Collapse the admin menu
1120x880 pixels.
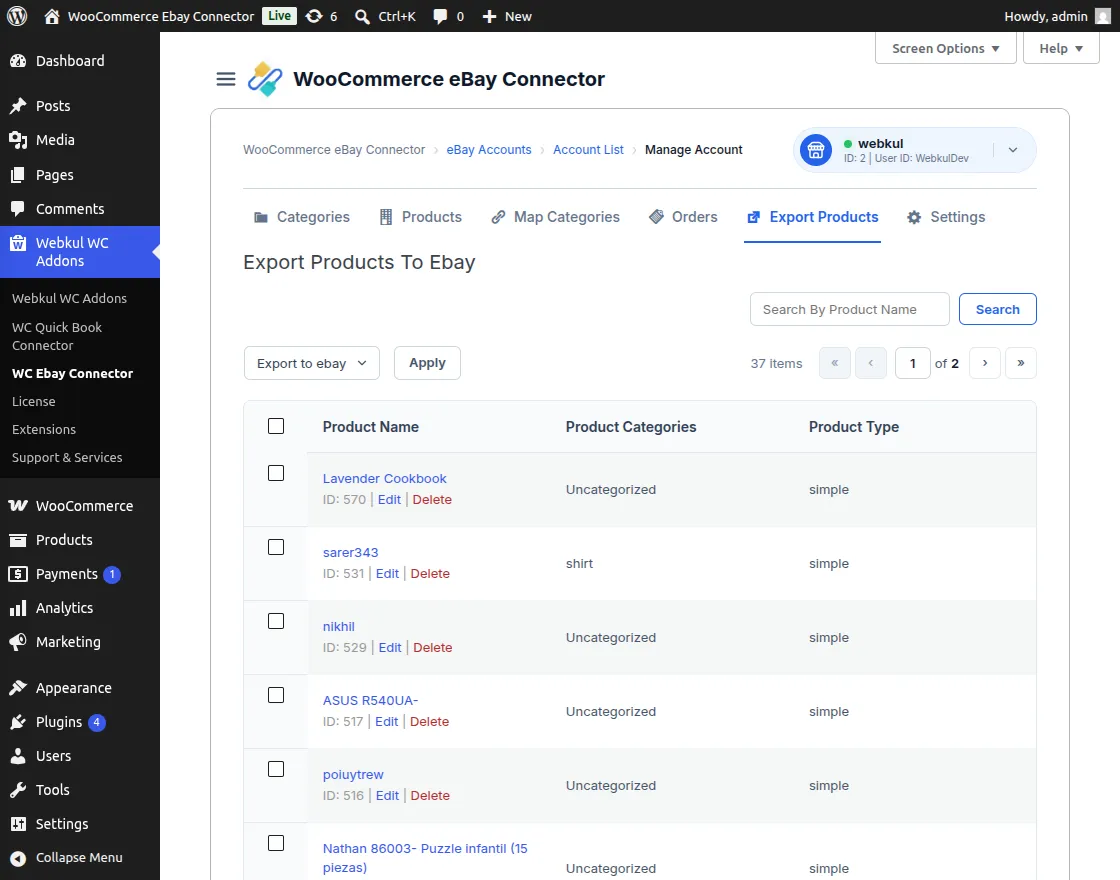(x=80, y=858)
